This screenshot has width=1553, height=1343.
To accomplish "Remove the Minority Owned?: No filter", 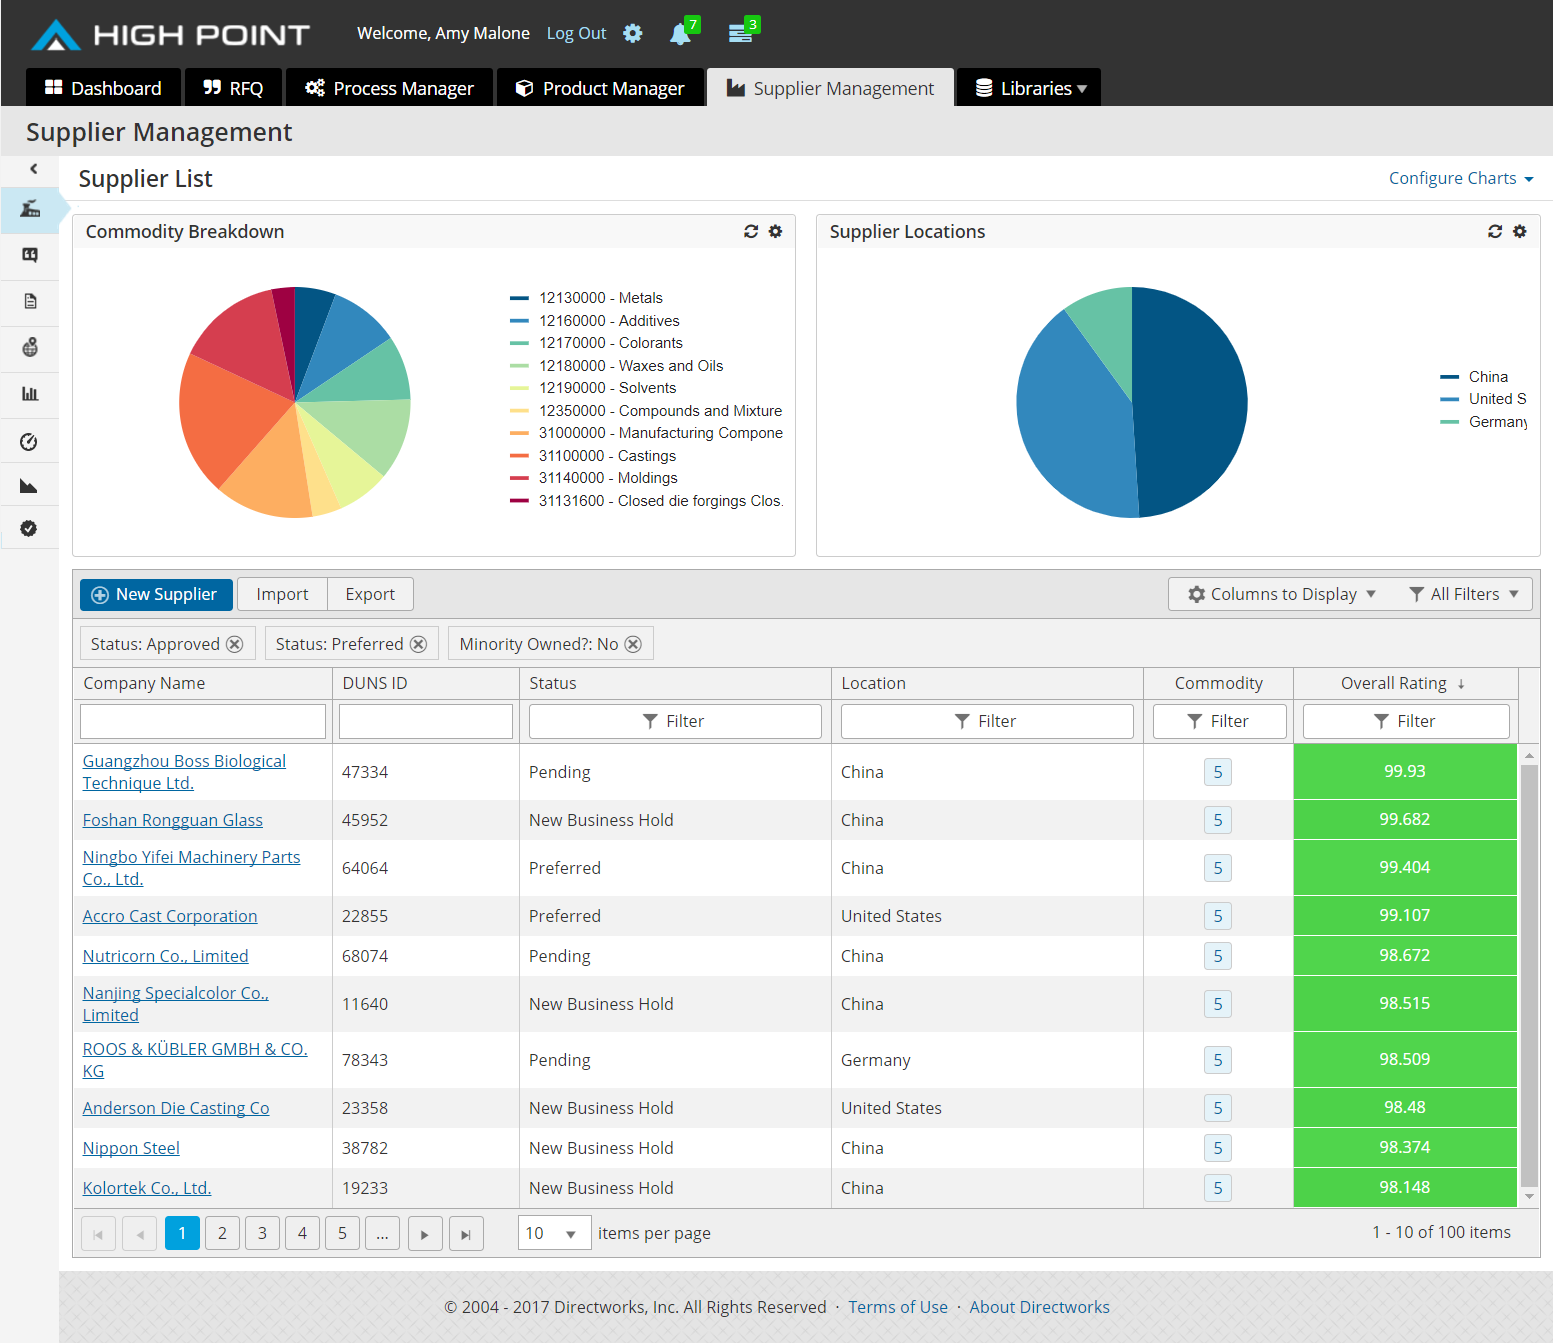I will (633, 644).
